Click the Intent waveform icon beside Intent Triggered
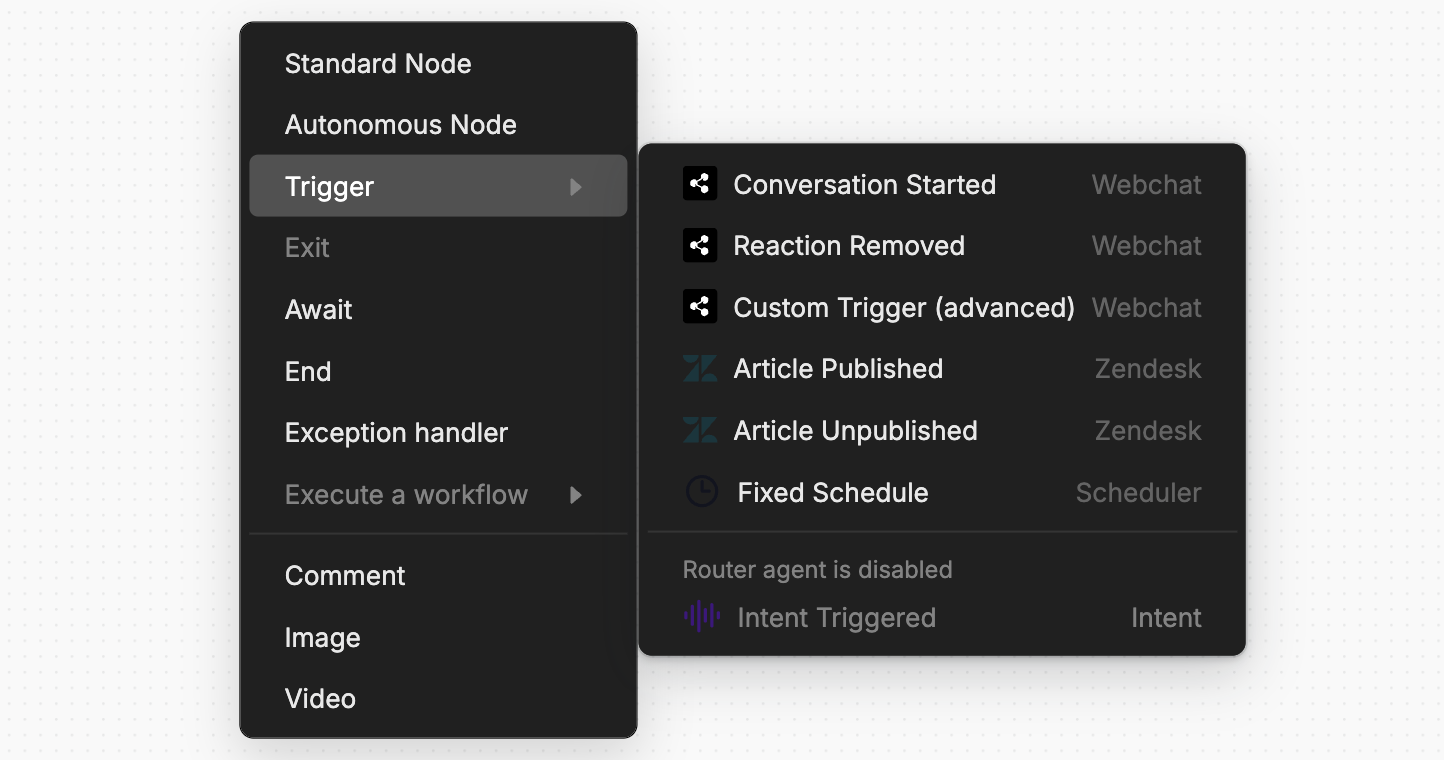Viewport: 1444px width, 760px height. coord(702,617)
